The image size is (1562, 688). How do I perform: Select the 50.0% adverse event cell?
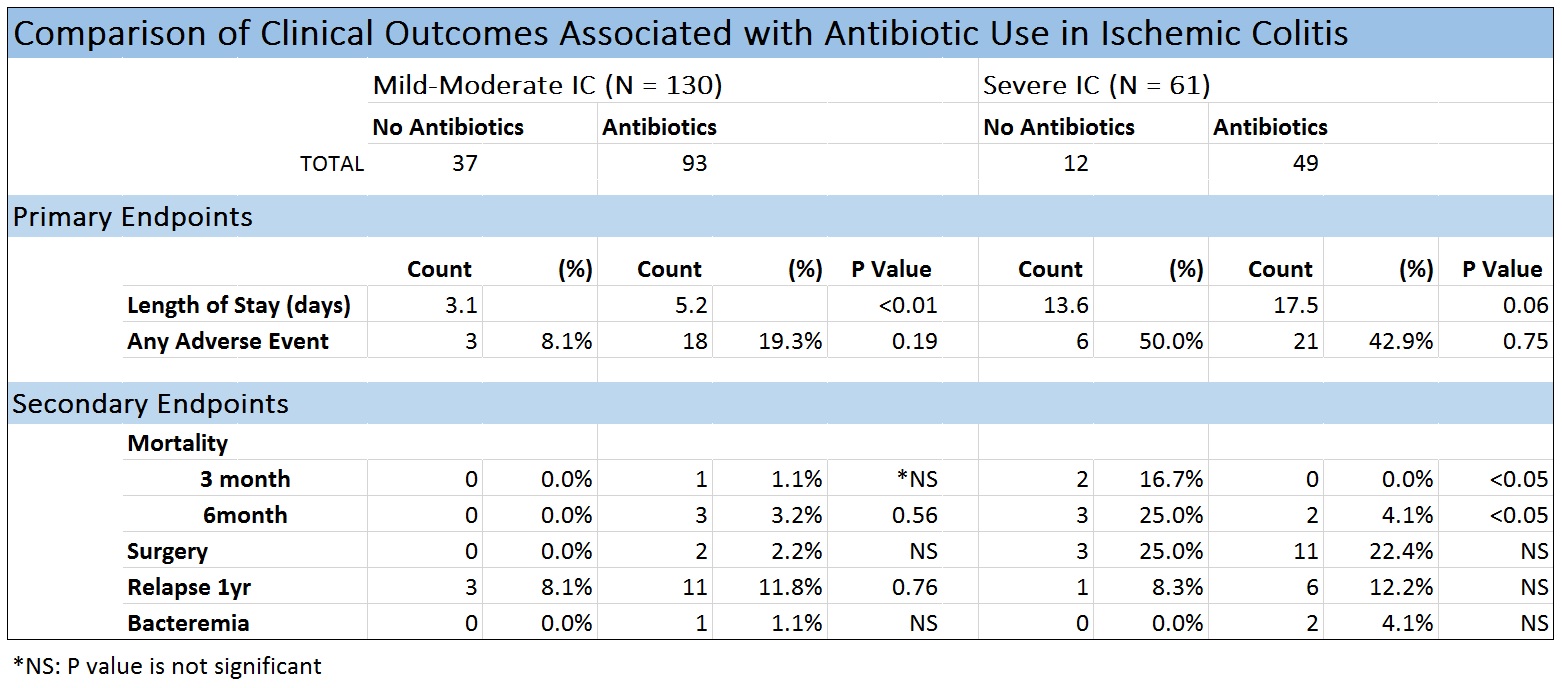click(x=1174, y=341)
